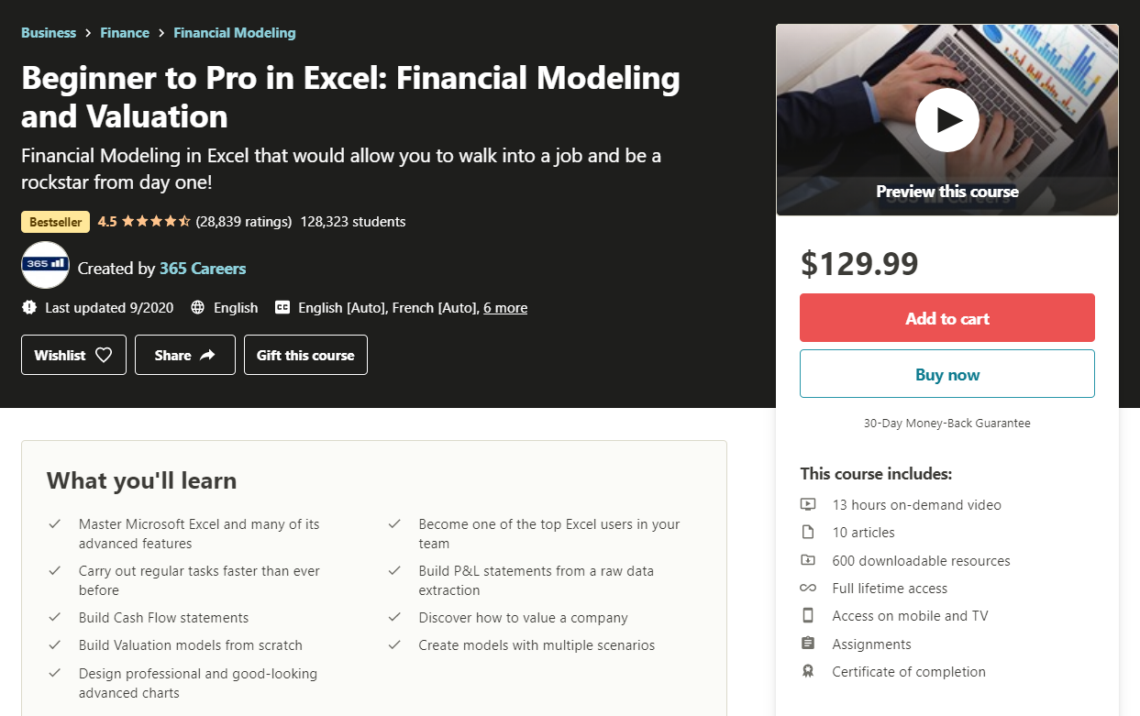Click the Add to cart button
Viewport: 1140px width, 716px height.
946,317
